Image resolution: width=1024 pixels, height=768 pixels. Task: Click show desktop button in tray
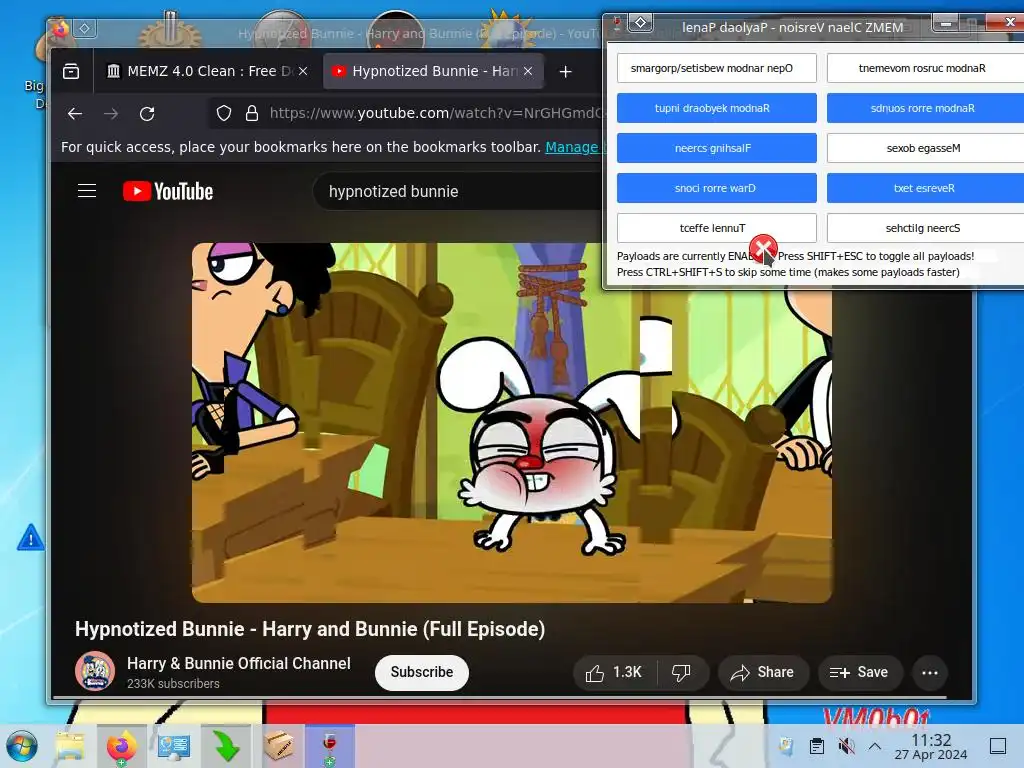click(x=998, y=746)
